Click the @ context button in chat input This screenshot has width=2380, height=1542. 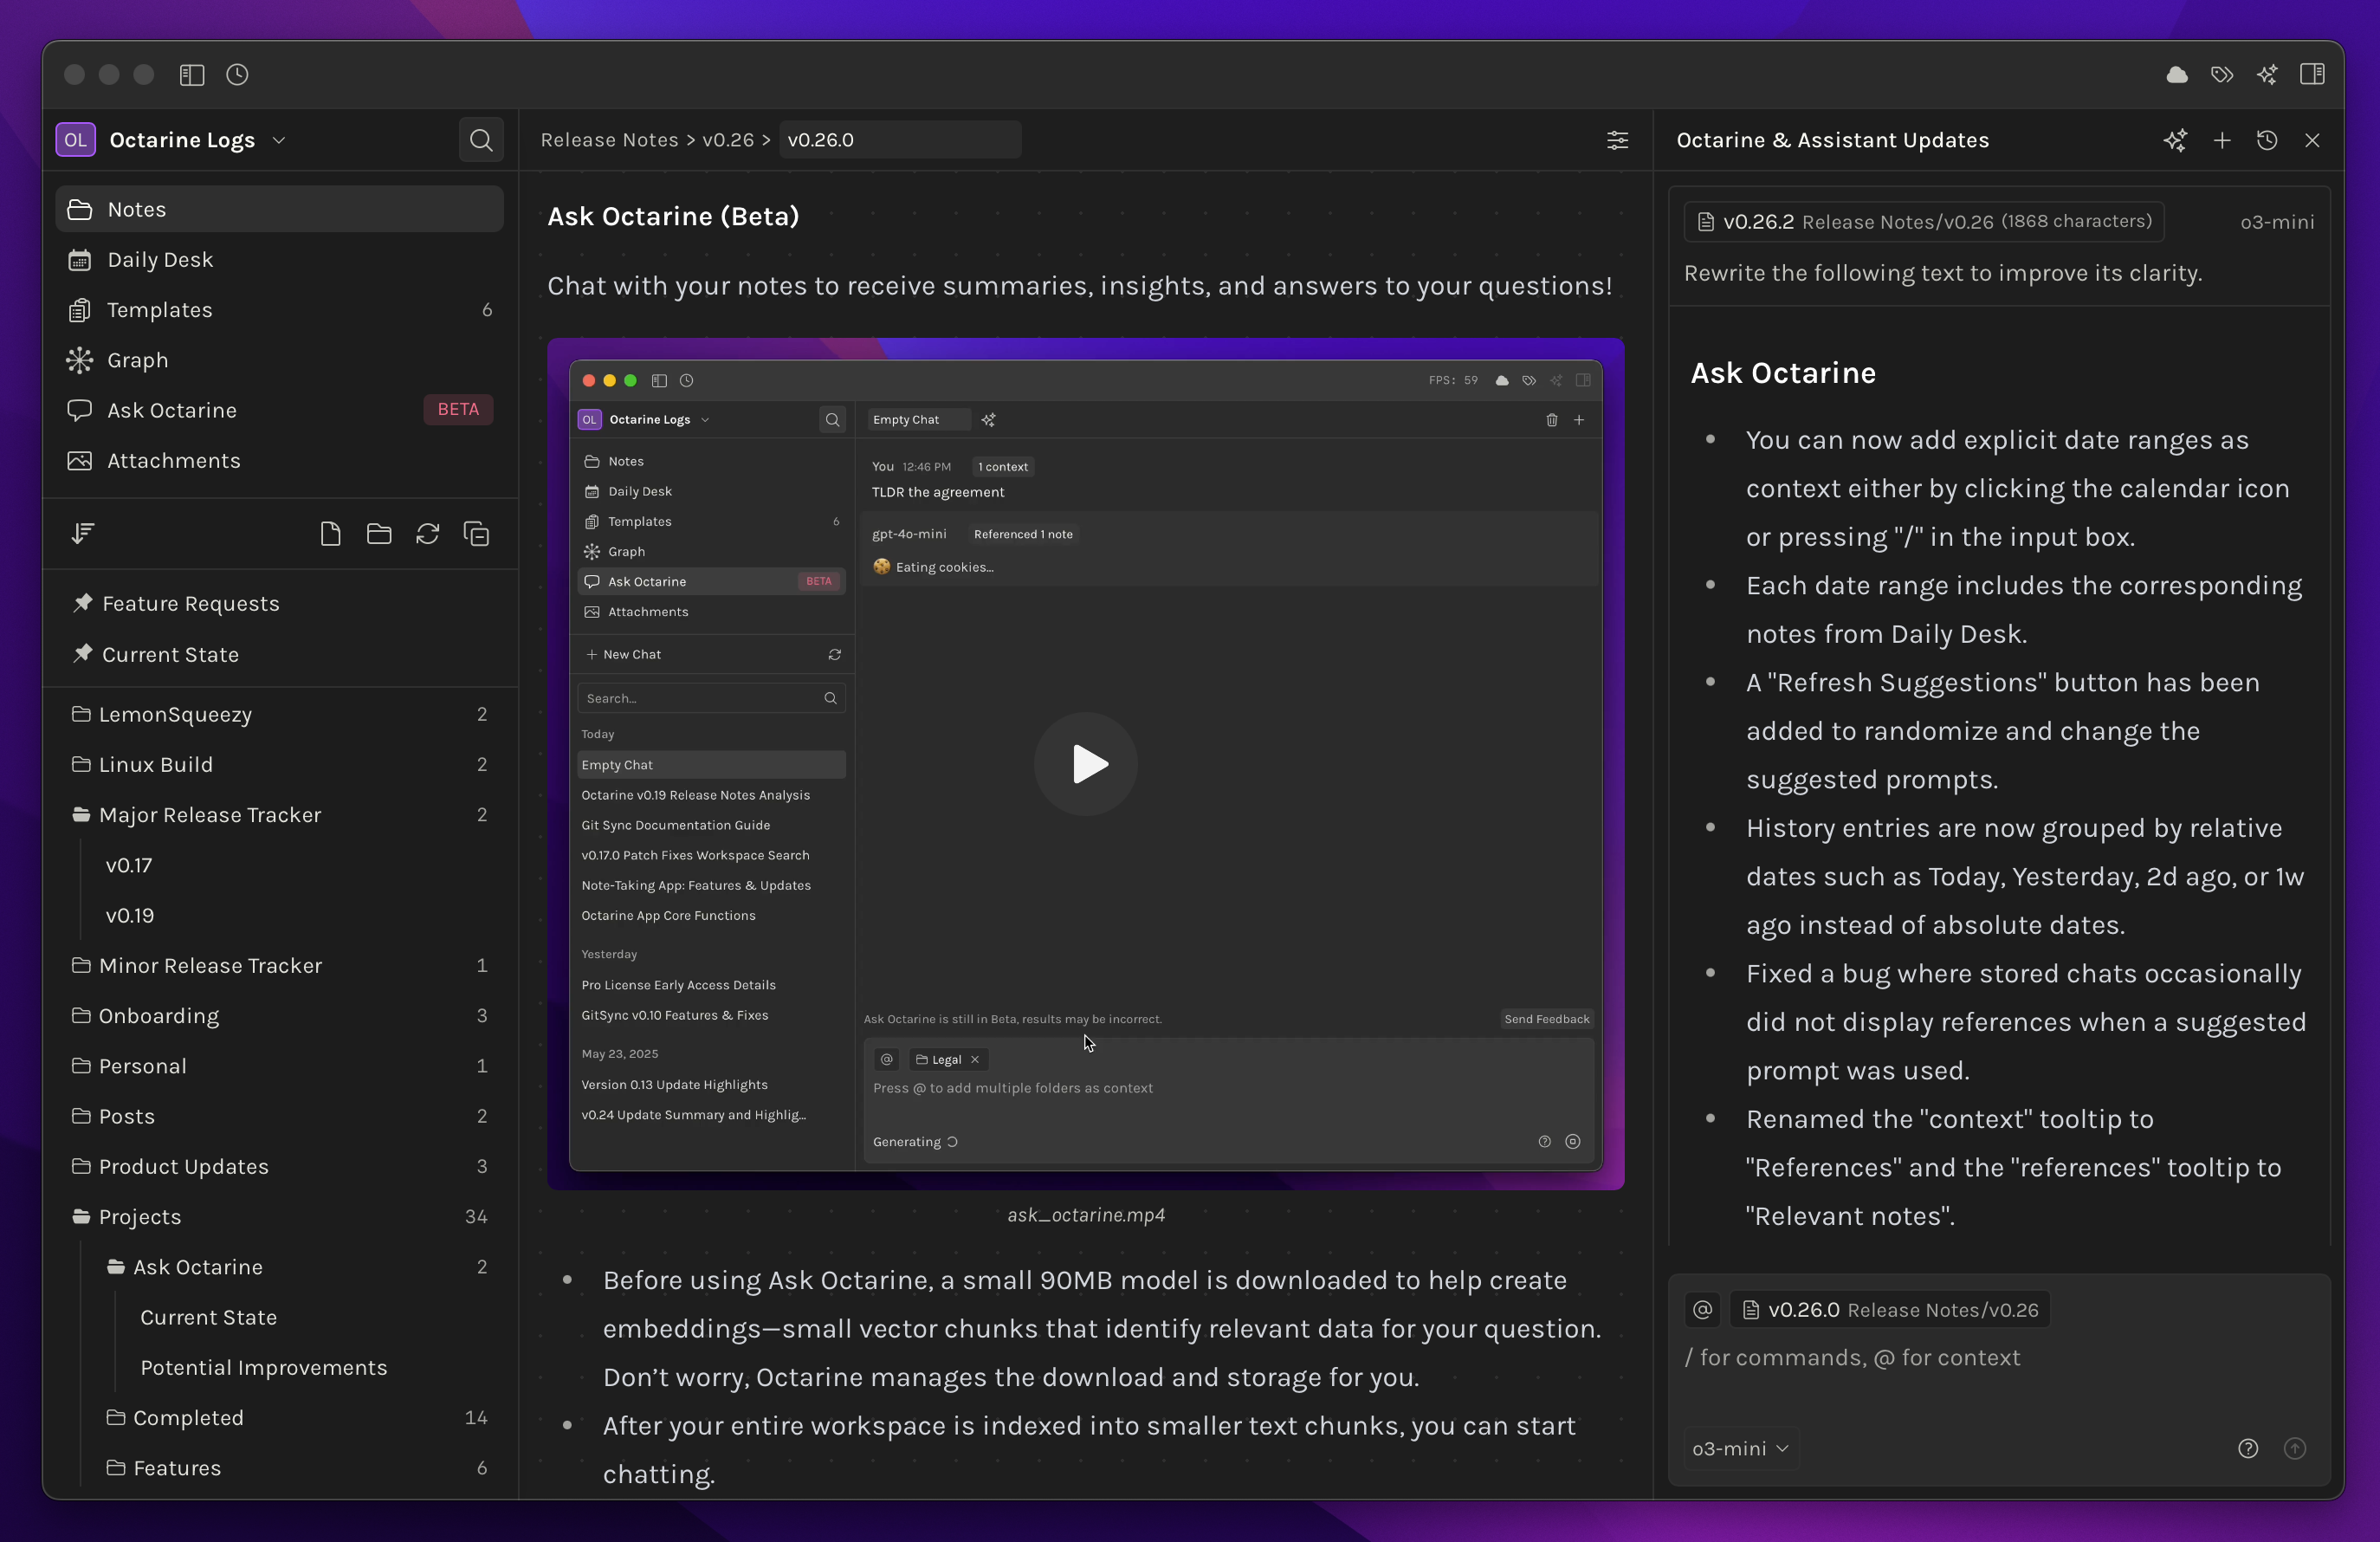point(1702,1310)
